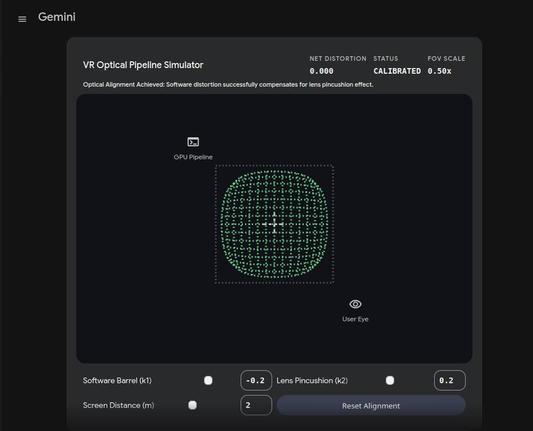Click the Lens Pincushion value field showing 0.2
Screen dimensions: 533x431
pos(449,380)
